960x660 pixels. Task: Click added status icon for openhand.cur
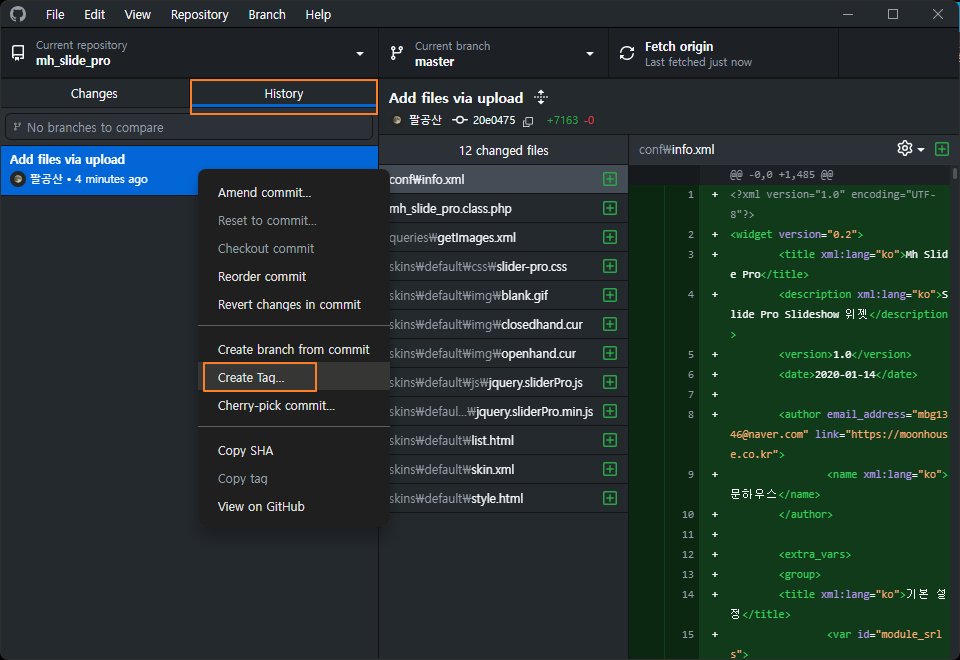tap(610, 353)
